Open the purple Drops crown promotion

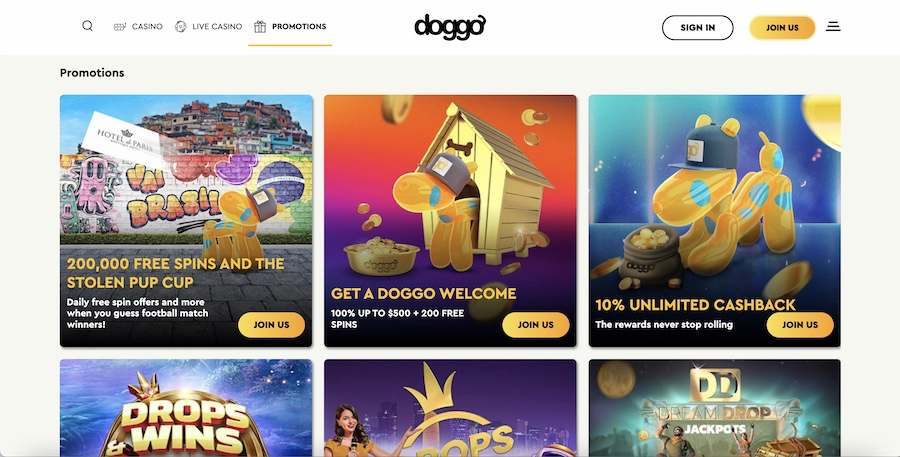[x=450, y=408]
